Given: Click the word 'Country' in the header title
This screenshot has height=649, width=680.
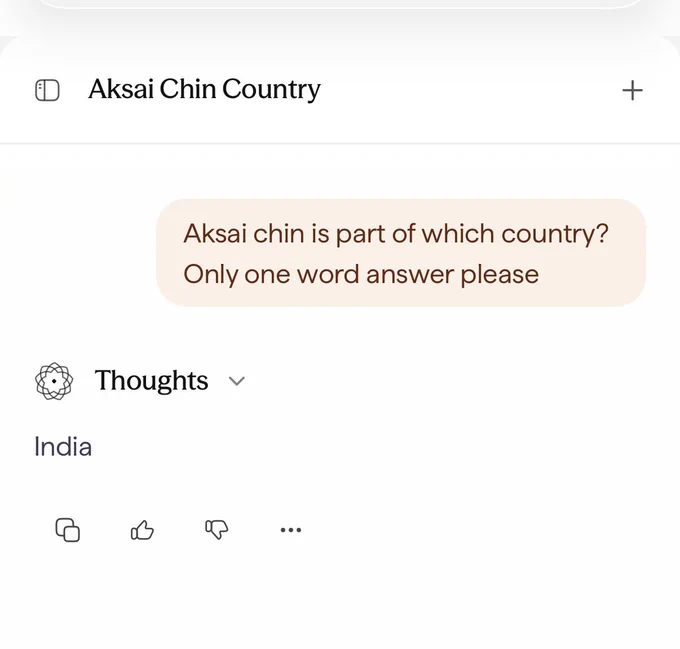Looking at the screenshot, I should pyautogui.click(x=271, y=89).
